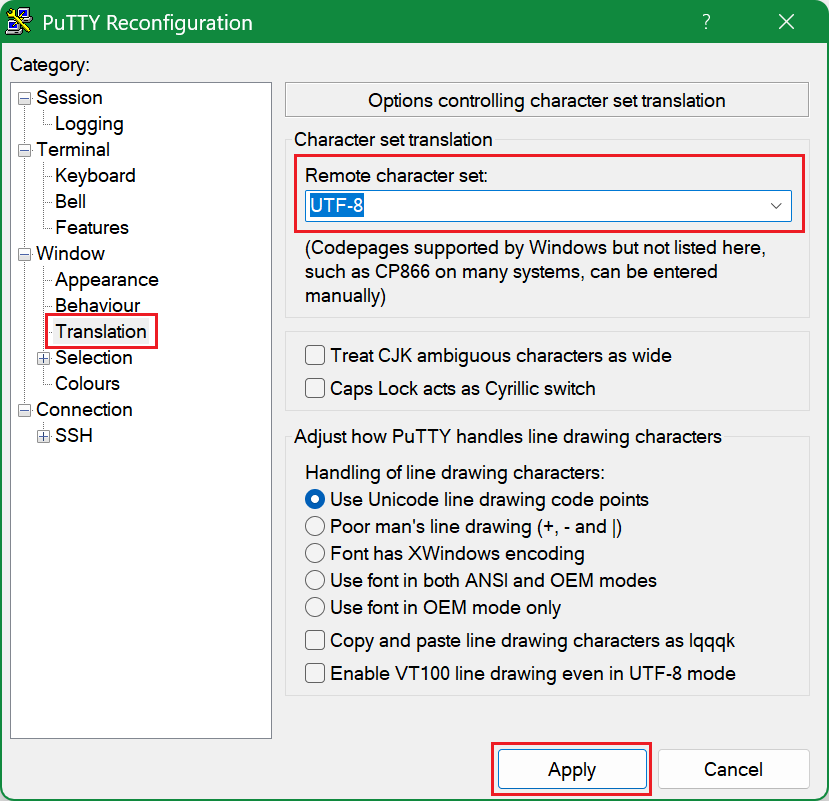Select Terminal category

73,150
